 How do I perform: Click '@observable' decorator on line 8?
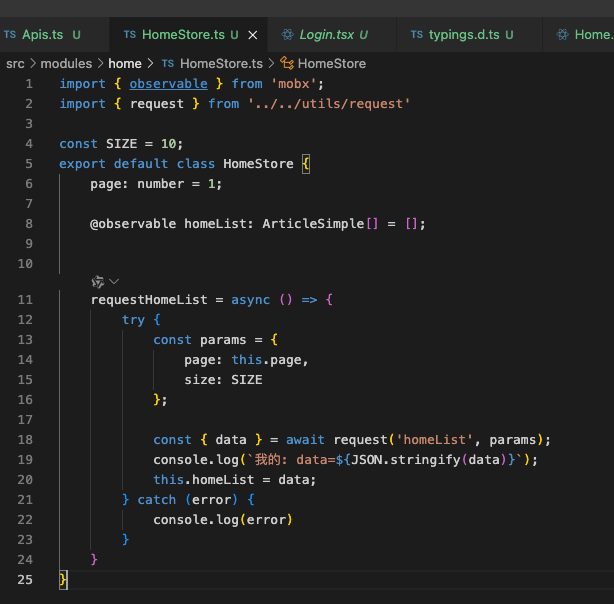click(133, 224)
